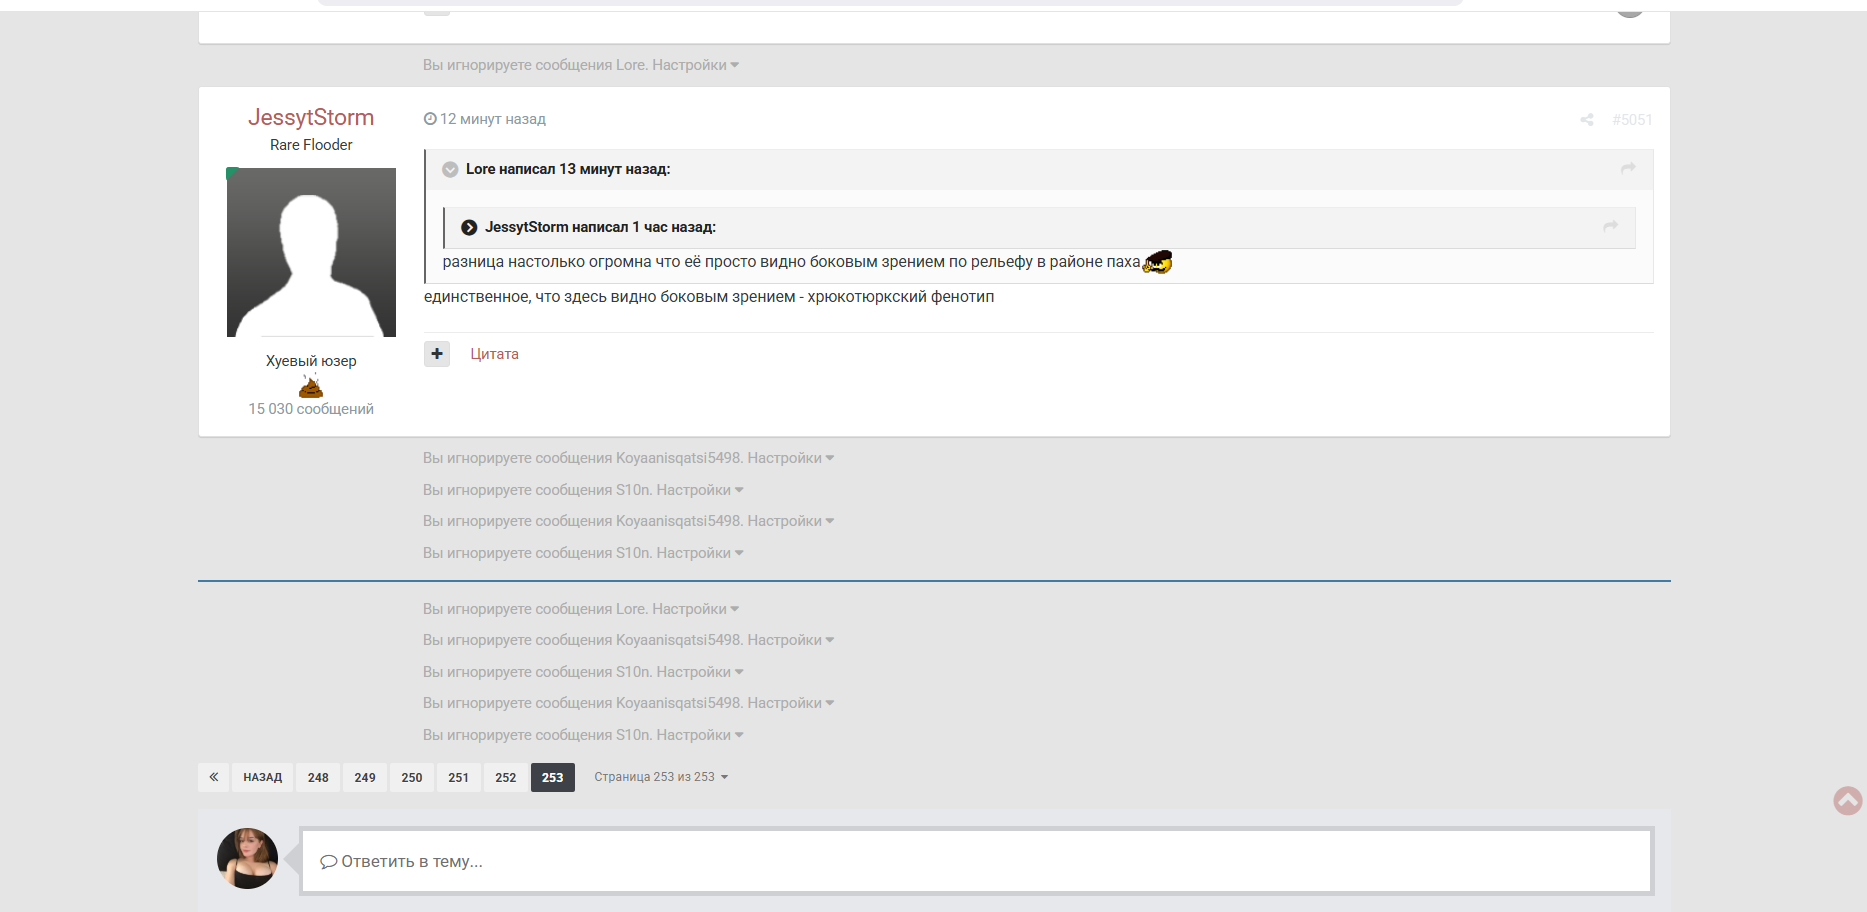Go to page 251

coord(459,777)
